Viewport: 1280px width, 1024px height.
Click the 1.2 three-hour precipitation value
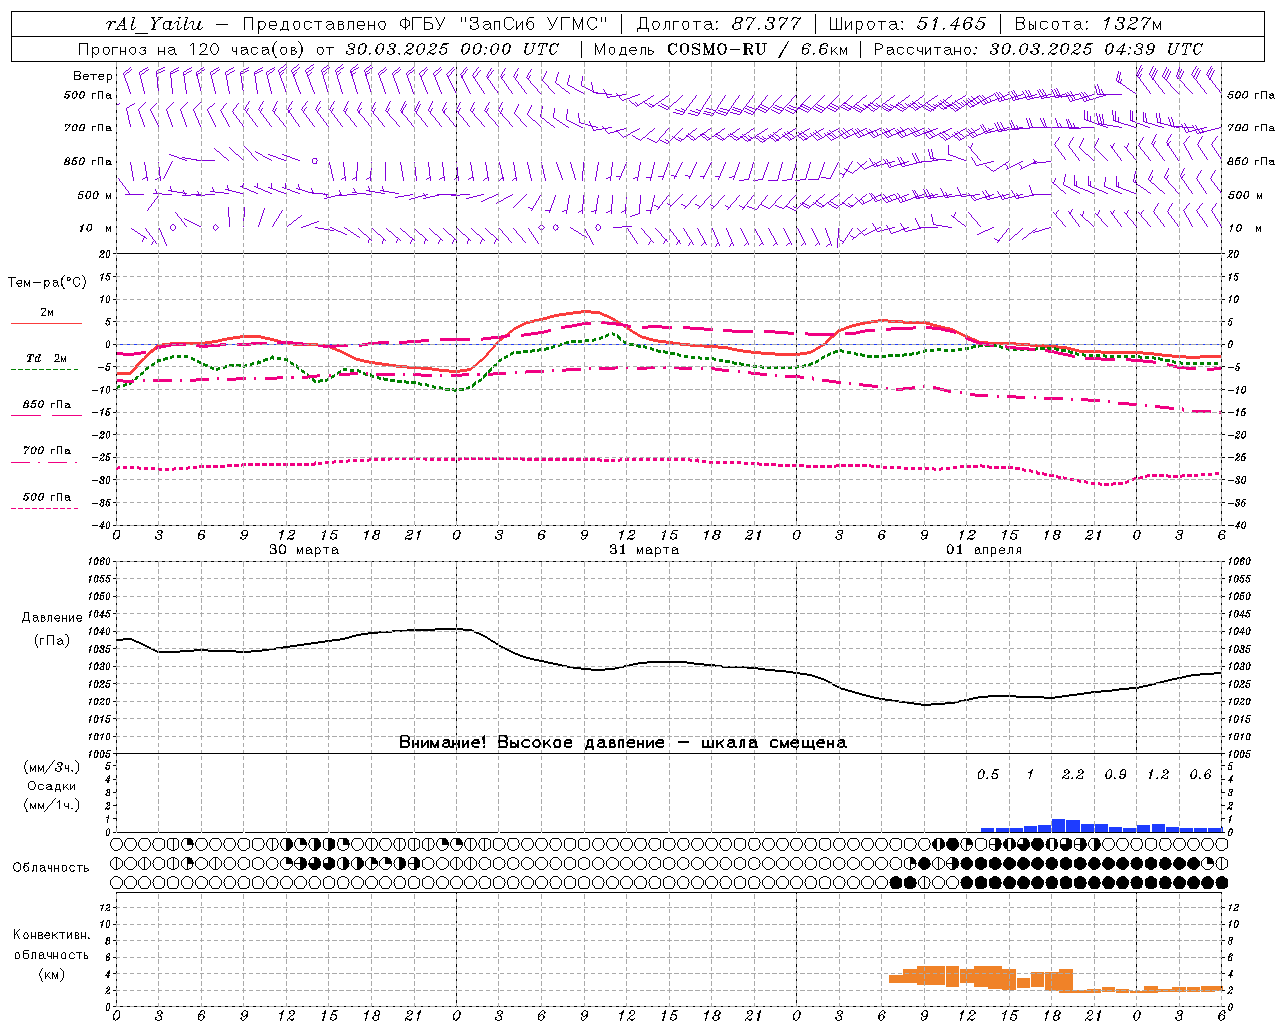click(x=1157, y=775)
